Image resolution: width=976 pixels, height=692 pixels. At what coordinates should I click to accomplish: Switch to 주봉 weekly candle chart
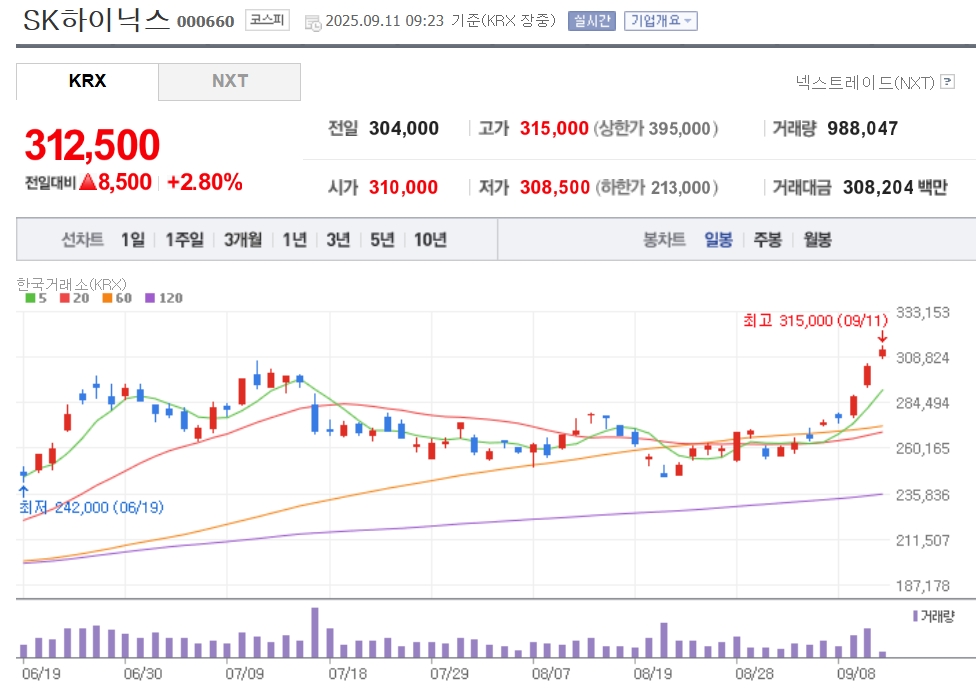click(x=767, y=240)
